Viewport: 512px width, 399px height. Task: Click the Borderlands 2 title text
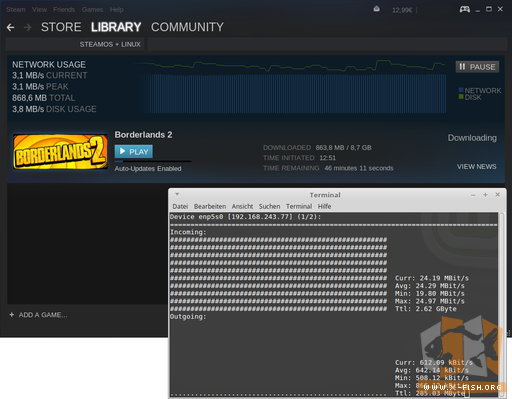point(143,135)
